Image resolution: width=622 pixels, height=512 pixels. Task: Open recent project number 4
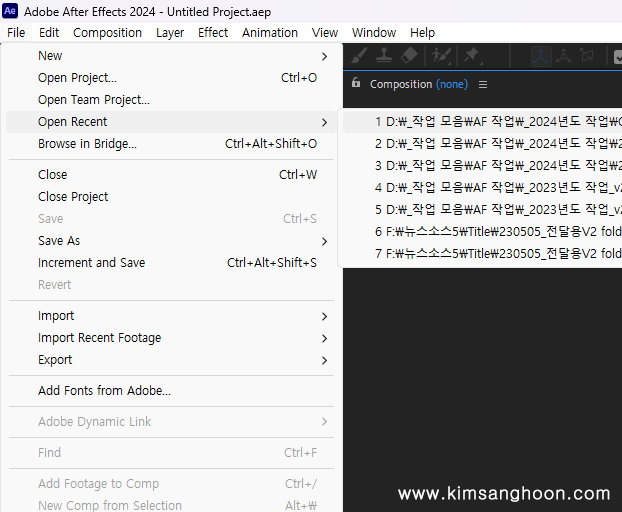[x=482, y=188]
